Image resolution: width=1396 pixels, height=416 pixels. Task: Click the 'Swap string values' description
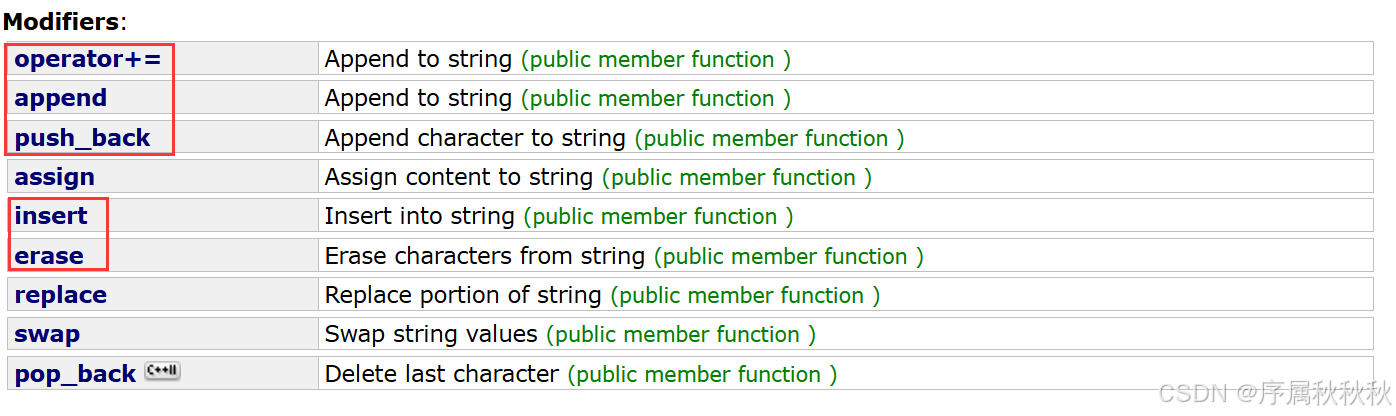(431, 334)
